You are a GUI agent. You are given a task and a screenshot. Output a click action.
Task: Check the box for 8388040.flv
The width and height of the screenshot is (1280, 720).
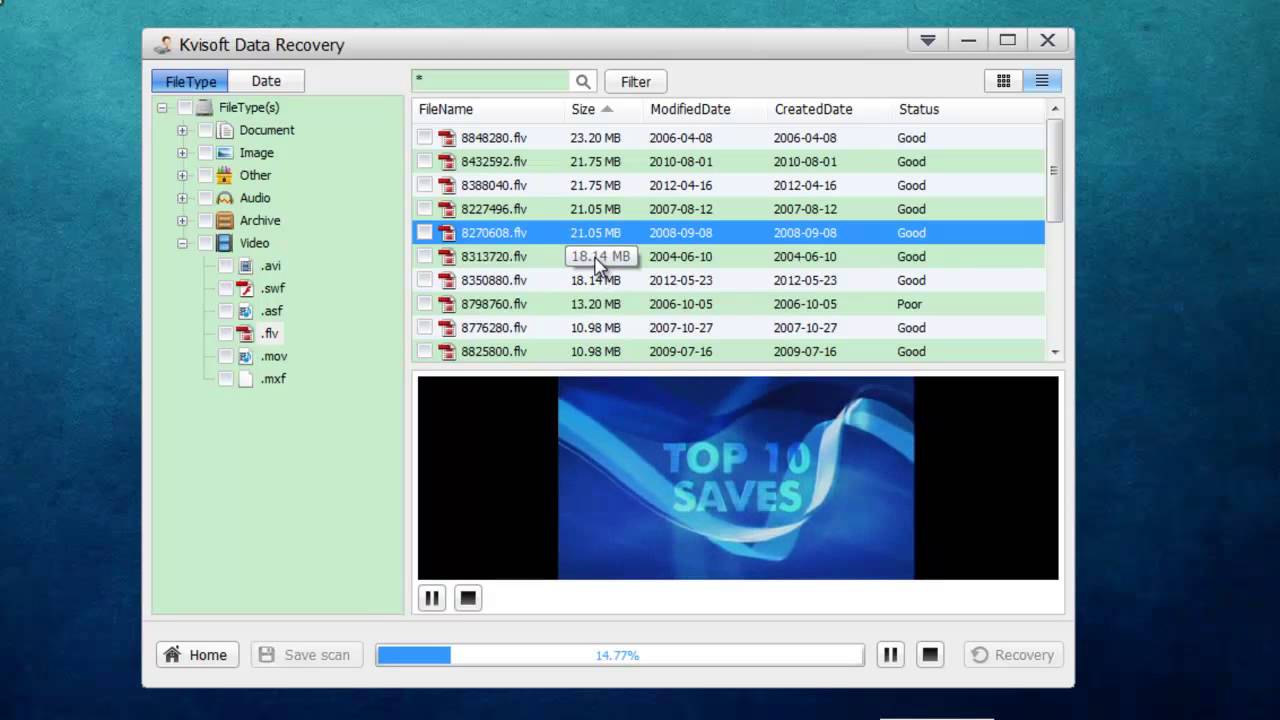425,185
